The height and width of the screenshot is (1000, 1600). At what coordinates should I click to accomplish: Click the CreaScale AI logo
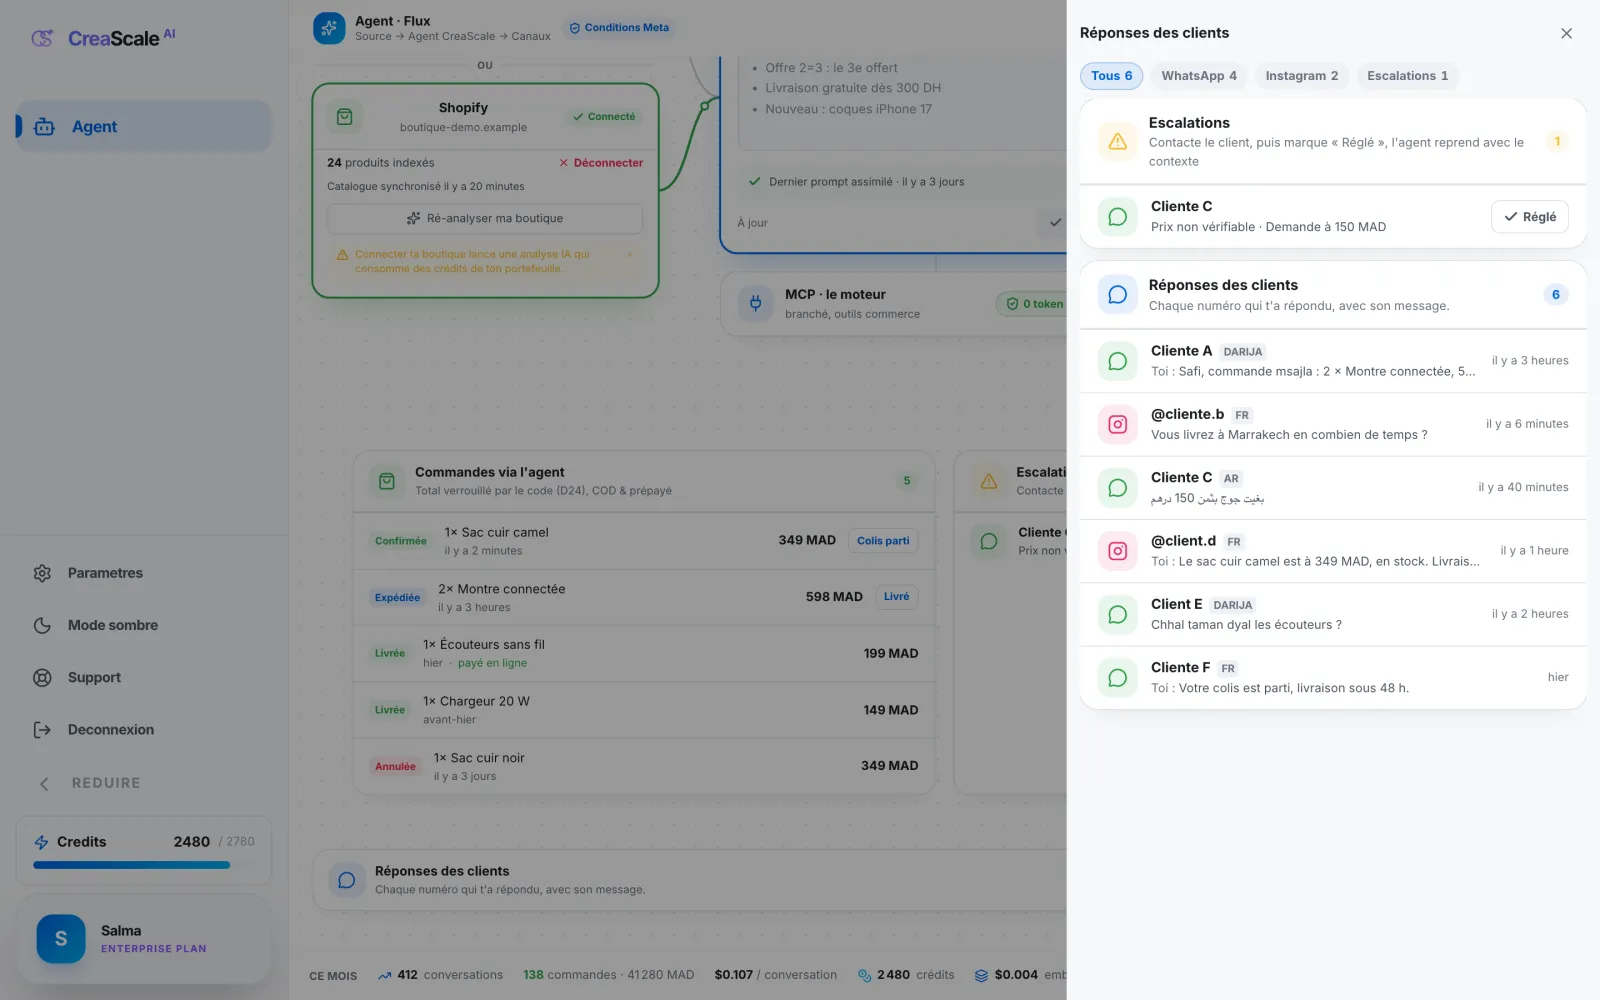[x=103, y=38]
